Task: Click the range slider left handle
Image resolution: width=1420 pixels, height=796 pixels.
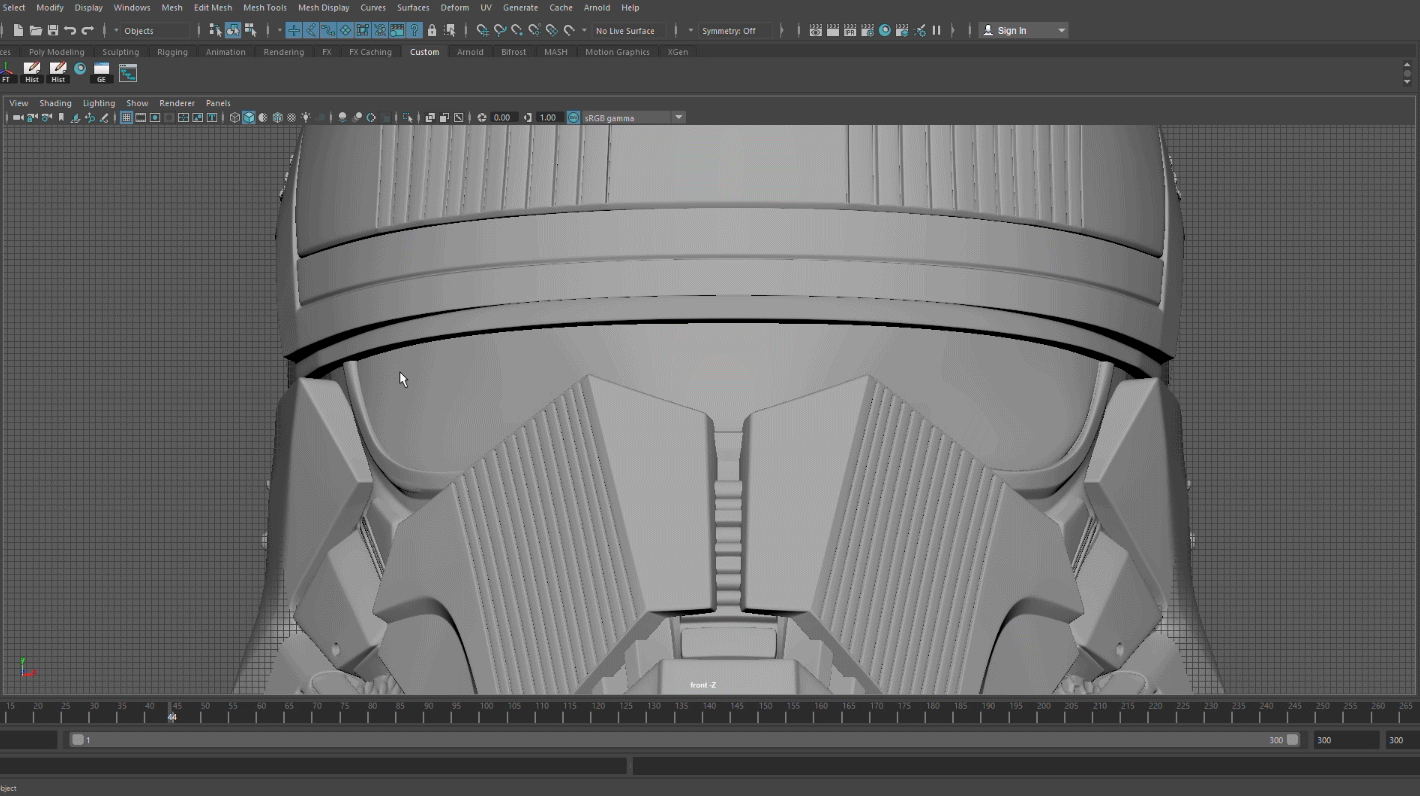Action: (77, 740)
